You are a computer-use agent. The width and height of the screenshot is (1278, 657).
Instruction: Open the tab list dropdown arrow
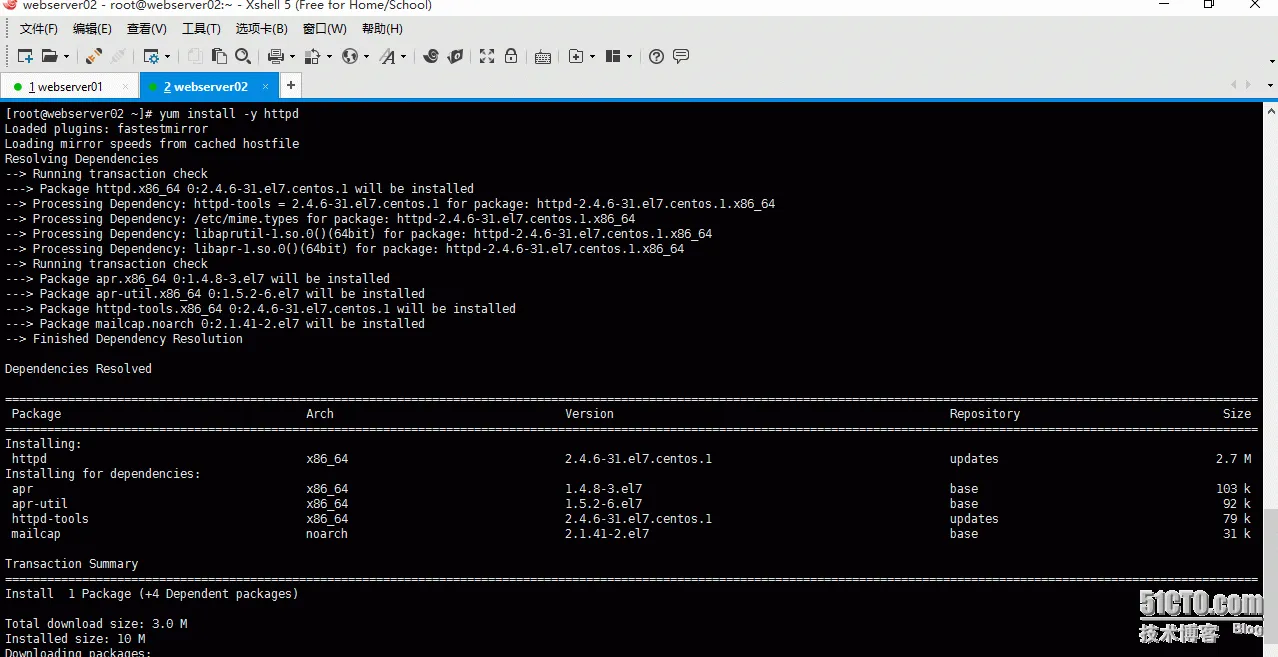tap(1269, 86)
